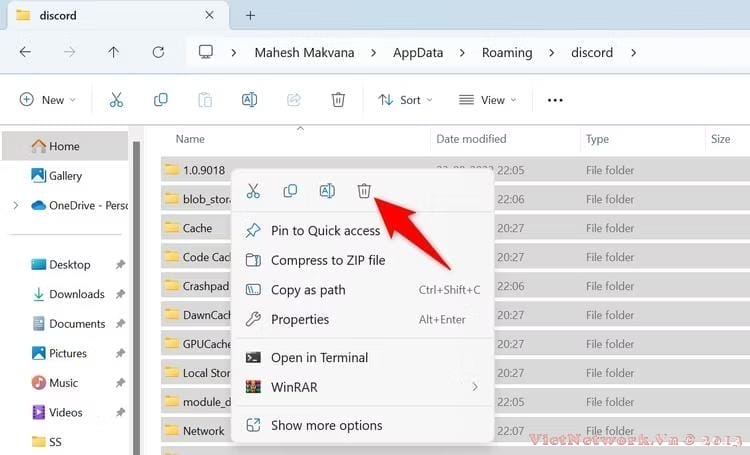Click the Cut scissors icon in context menu
Image resolution: width=750 pixels, height=455 pixels.
253,191
